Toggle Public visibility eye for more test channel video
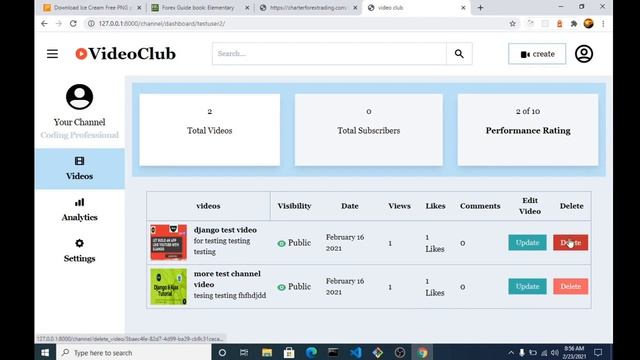Image resolution: width=640 pixels, height=360 pixels. click(281, 287)
